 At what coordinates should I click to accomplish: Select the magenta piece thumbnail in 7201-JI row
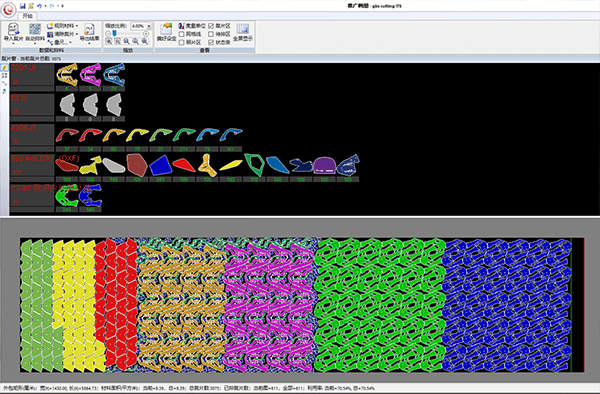(90, 75)
